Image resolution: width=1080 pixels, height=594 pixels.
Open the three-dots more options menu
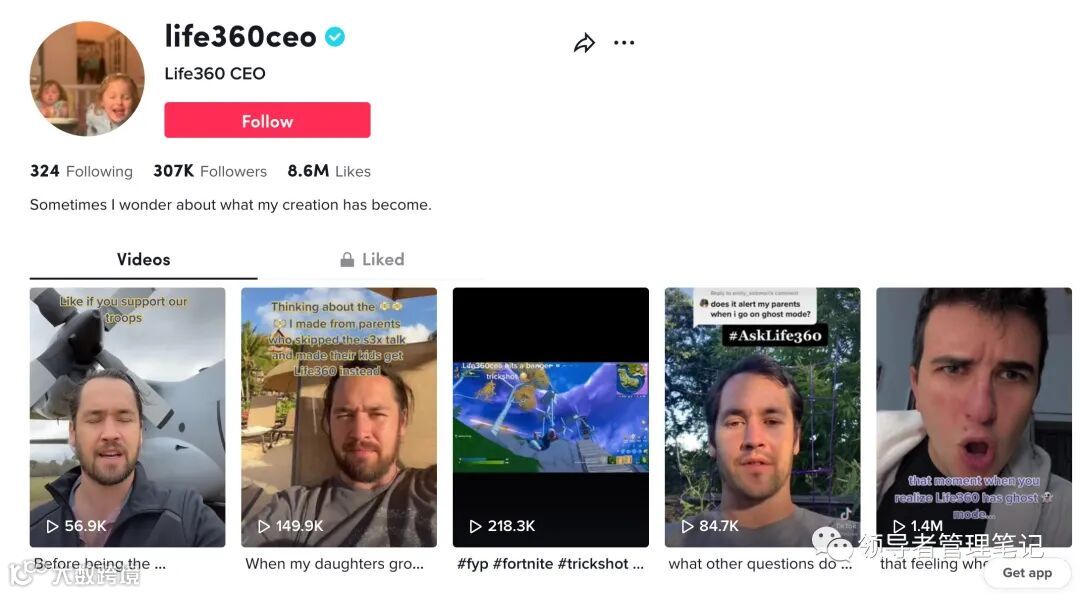point(624,43)
